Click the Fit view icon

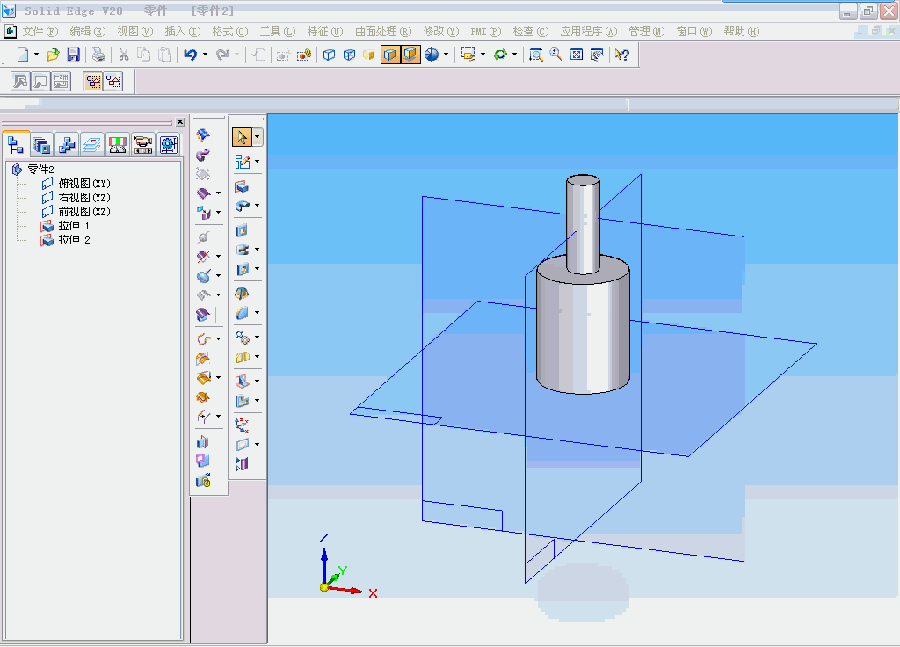pos(576,55)
